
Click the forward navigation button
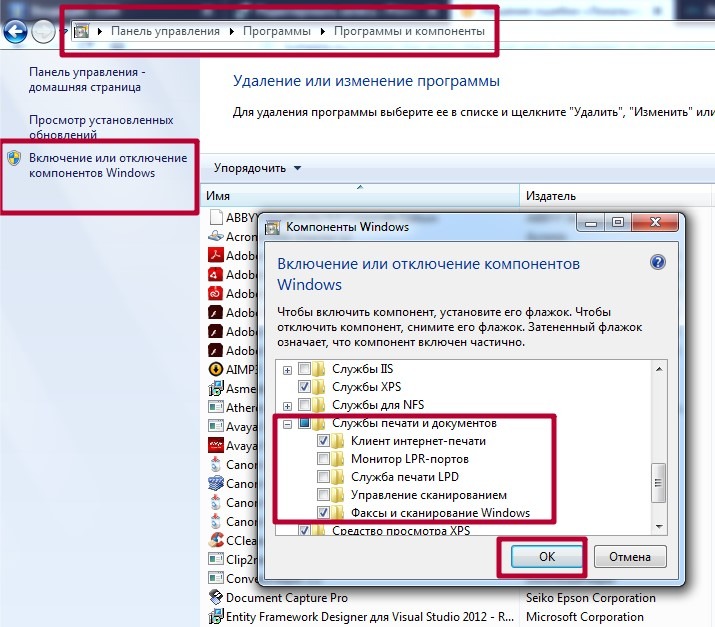click(x=43, y=31)
